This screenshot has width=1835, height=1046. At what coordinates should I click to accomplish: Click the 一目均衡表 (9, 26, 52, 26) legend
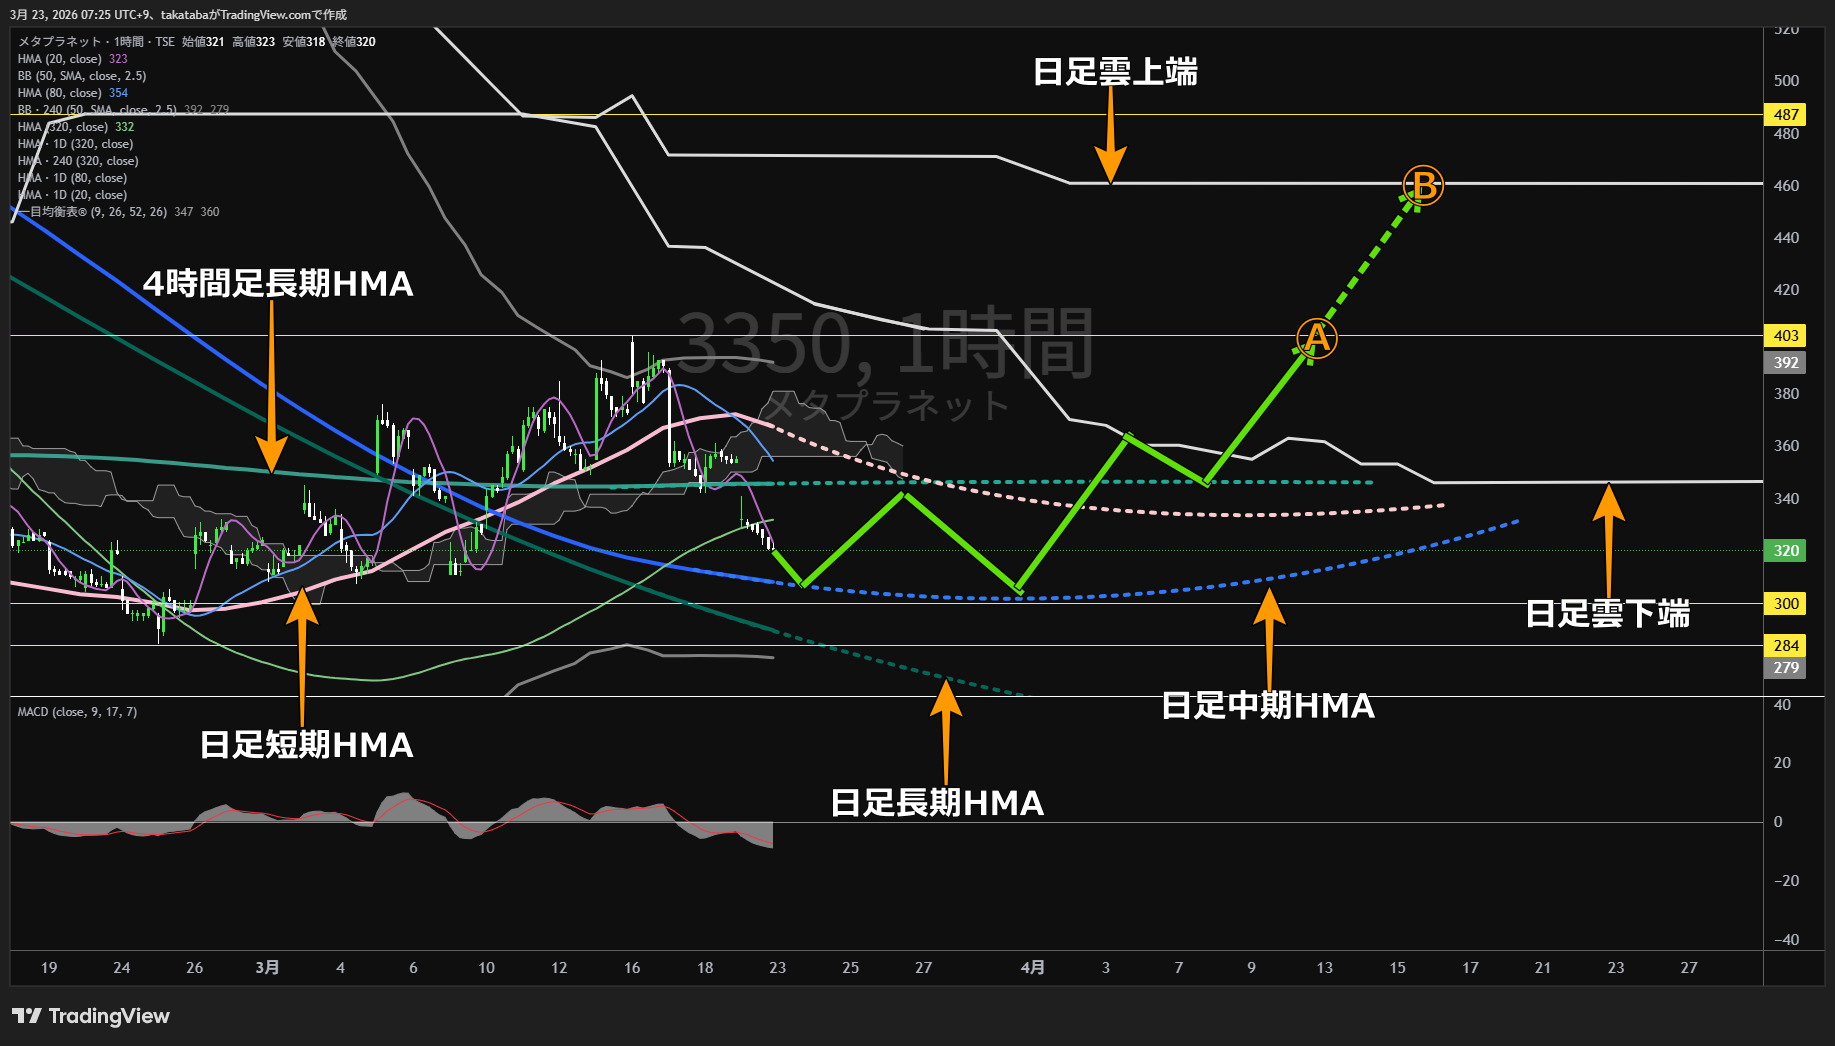click(x=118, y=212)
